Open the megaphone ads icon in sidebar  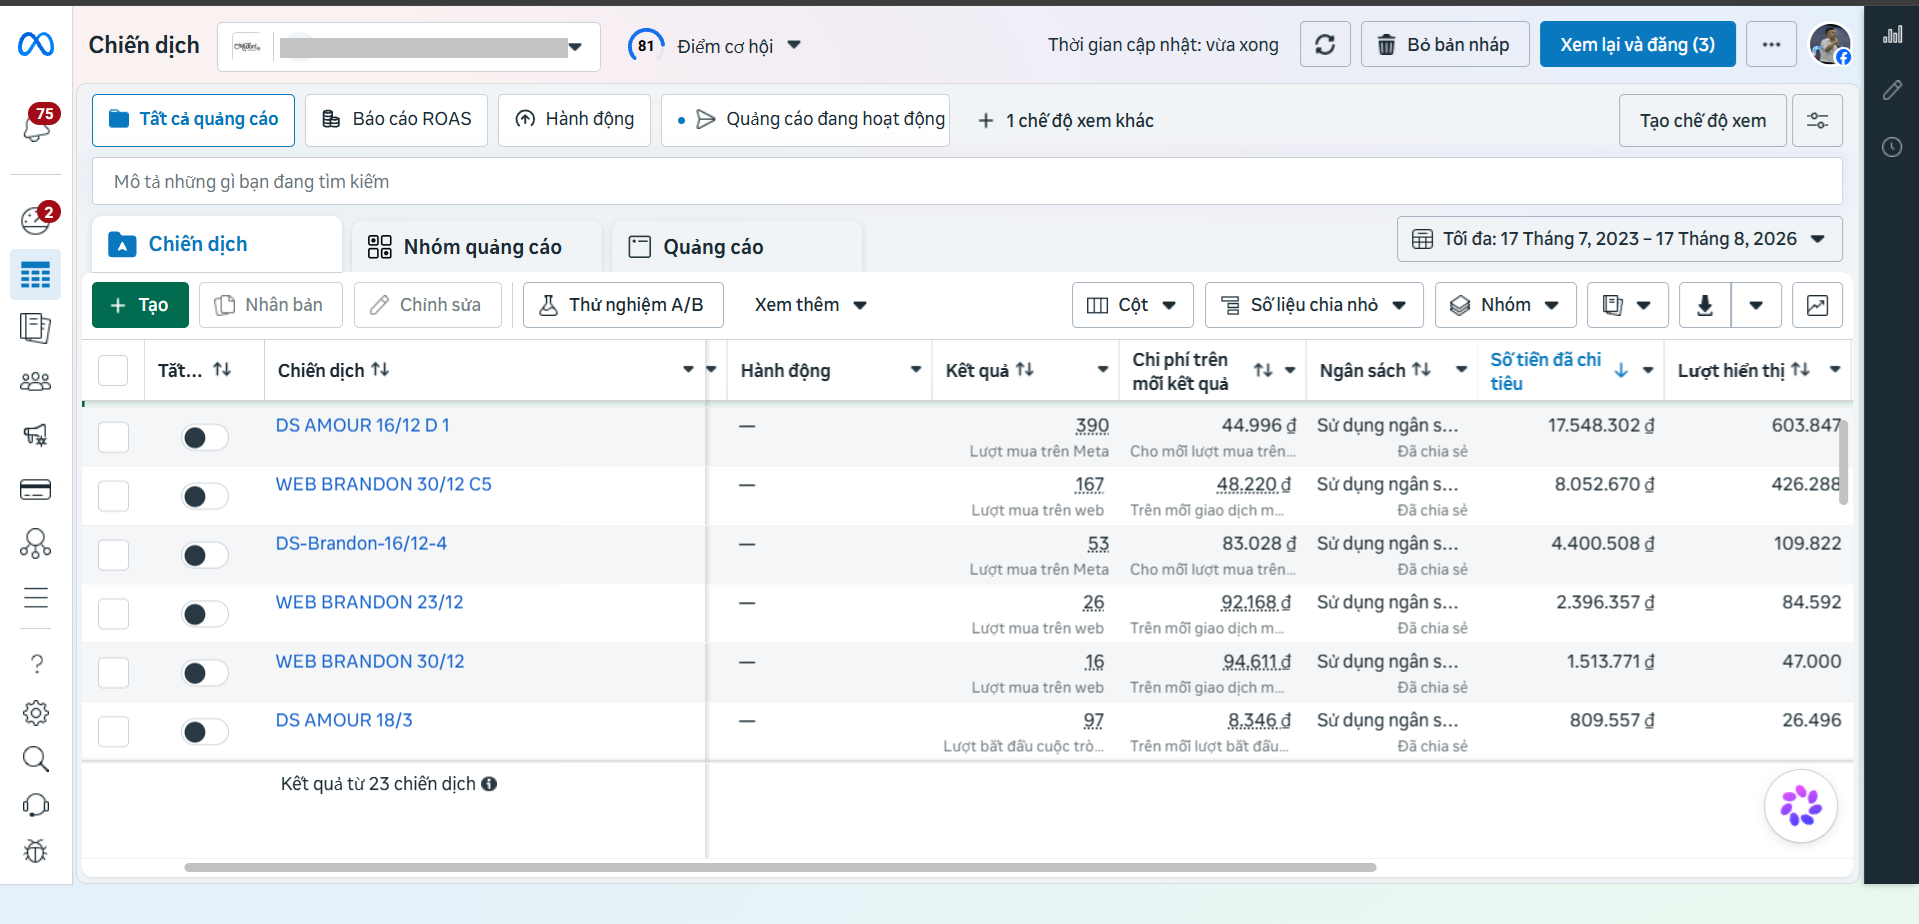35,435
